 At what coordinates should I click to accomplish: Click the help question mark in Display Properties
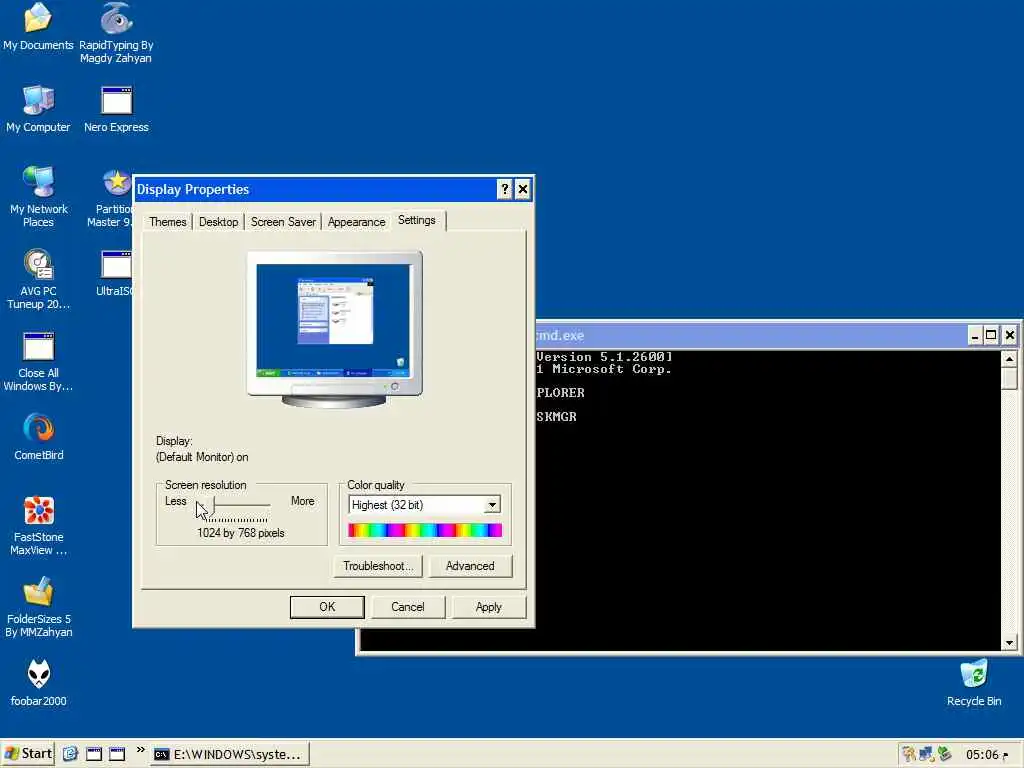pyautogui.click(x=504, y=189)
